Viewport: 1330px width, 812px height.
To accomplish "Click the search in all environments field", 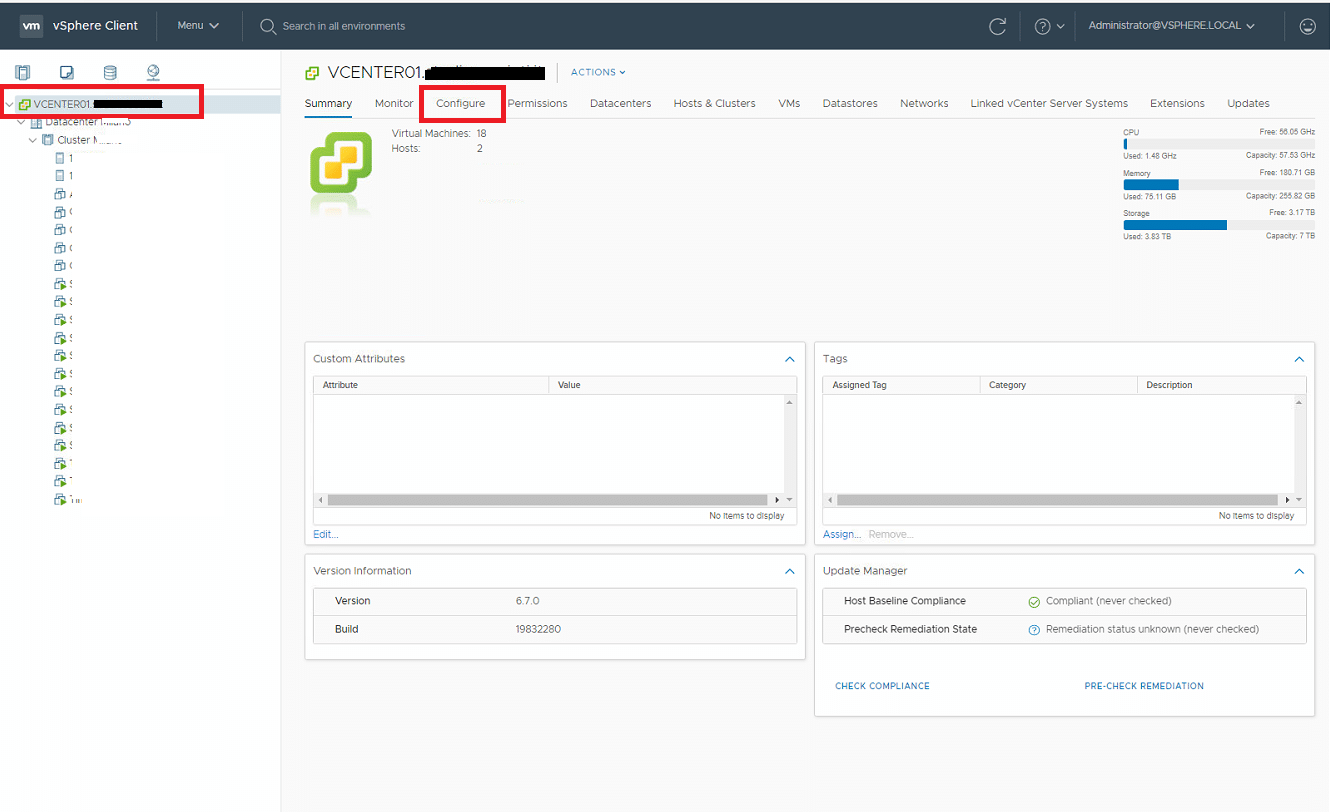I will [x=344, y=26].
